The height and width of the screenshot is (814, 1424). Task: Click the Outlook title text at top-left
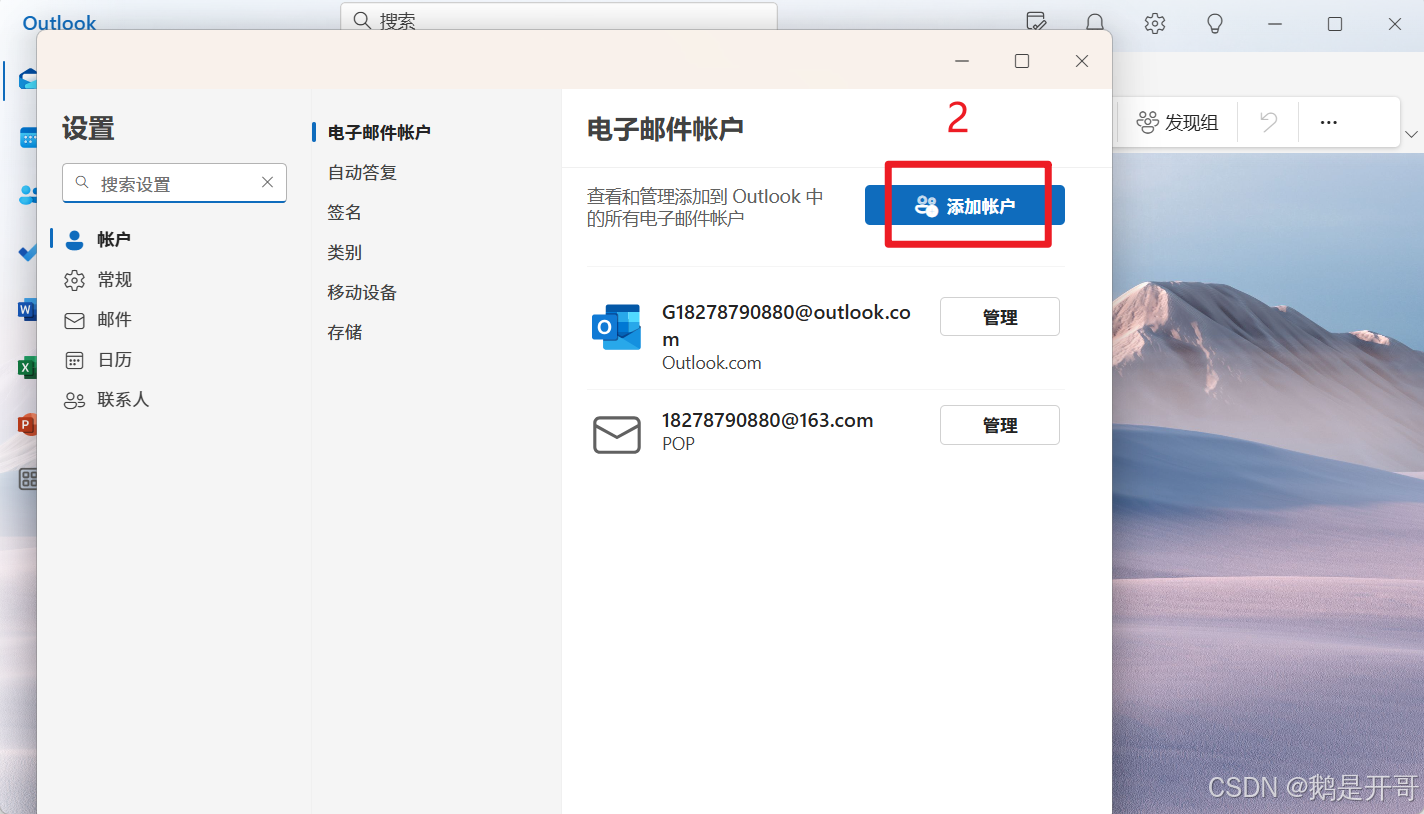coord(59,23)
